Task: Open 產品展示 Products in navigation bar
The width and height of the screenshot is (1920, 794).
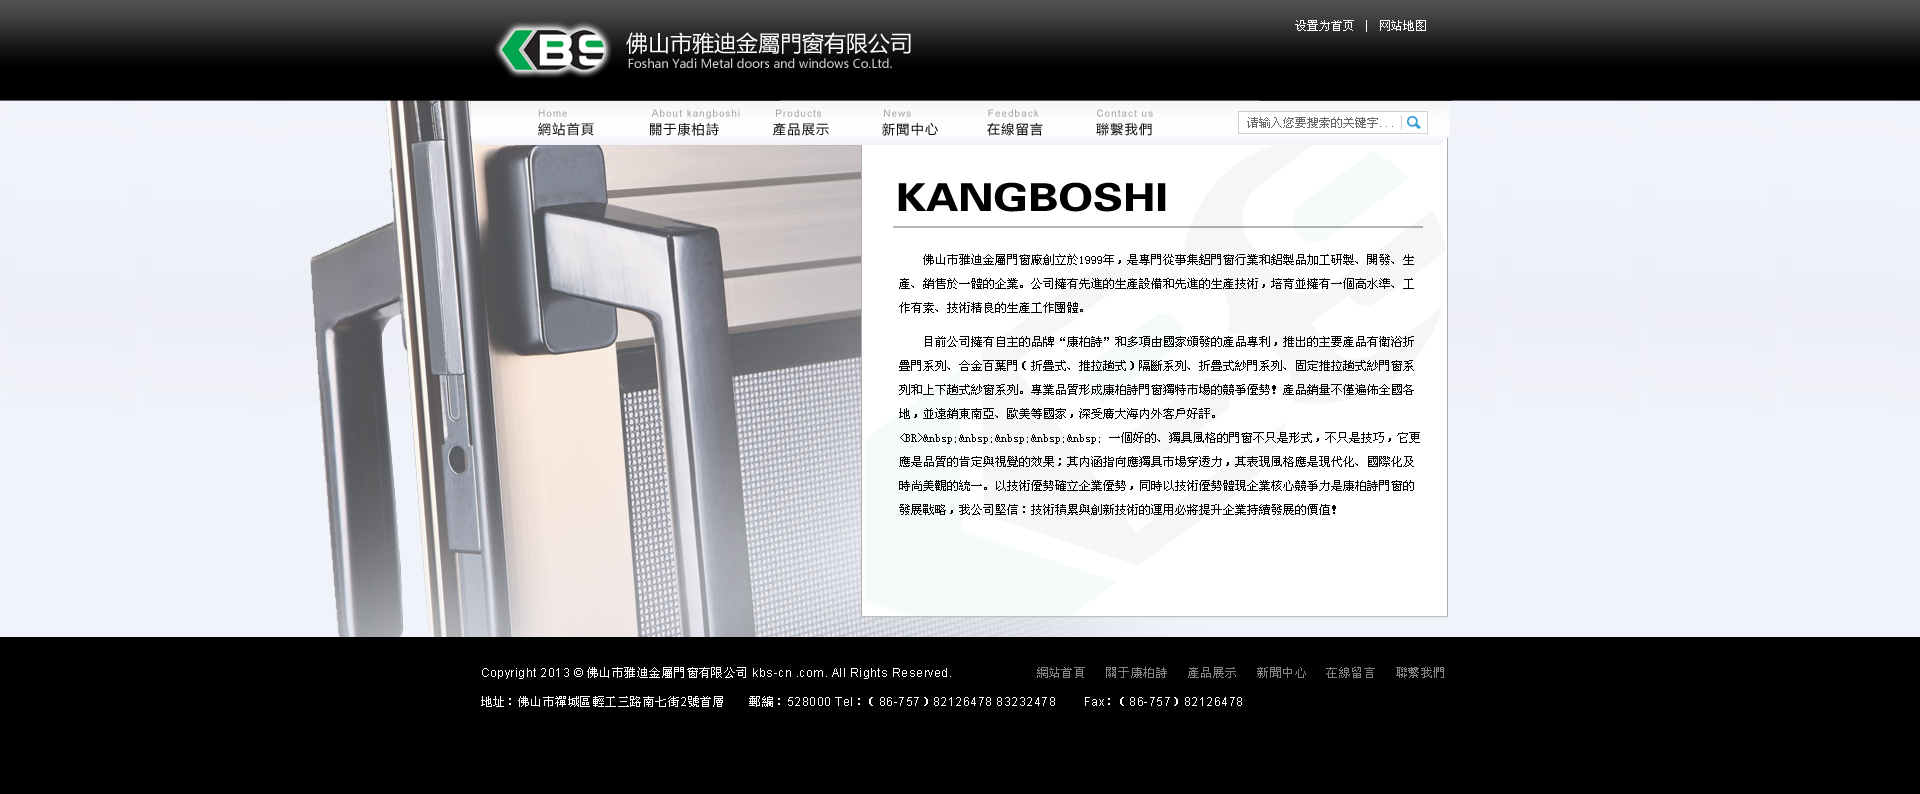Action: coord(800,123)
